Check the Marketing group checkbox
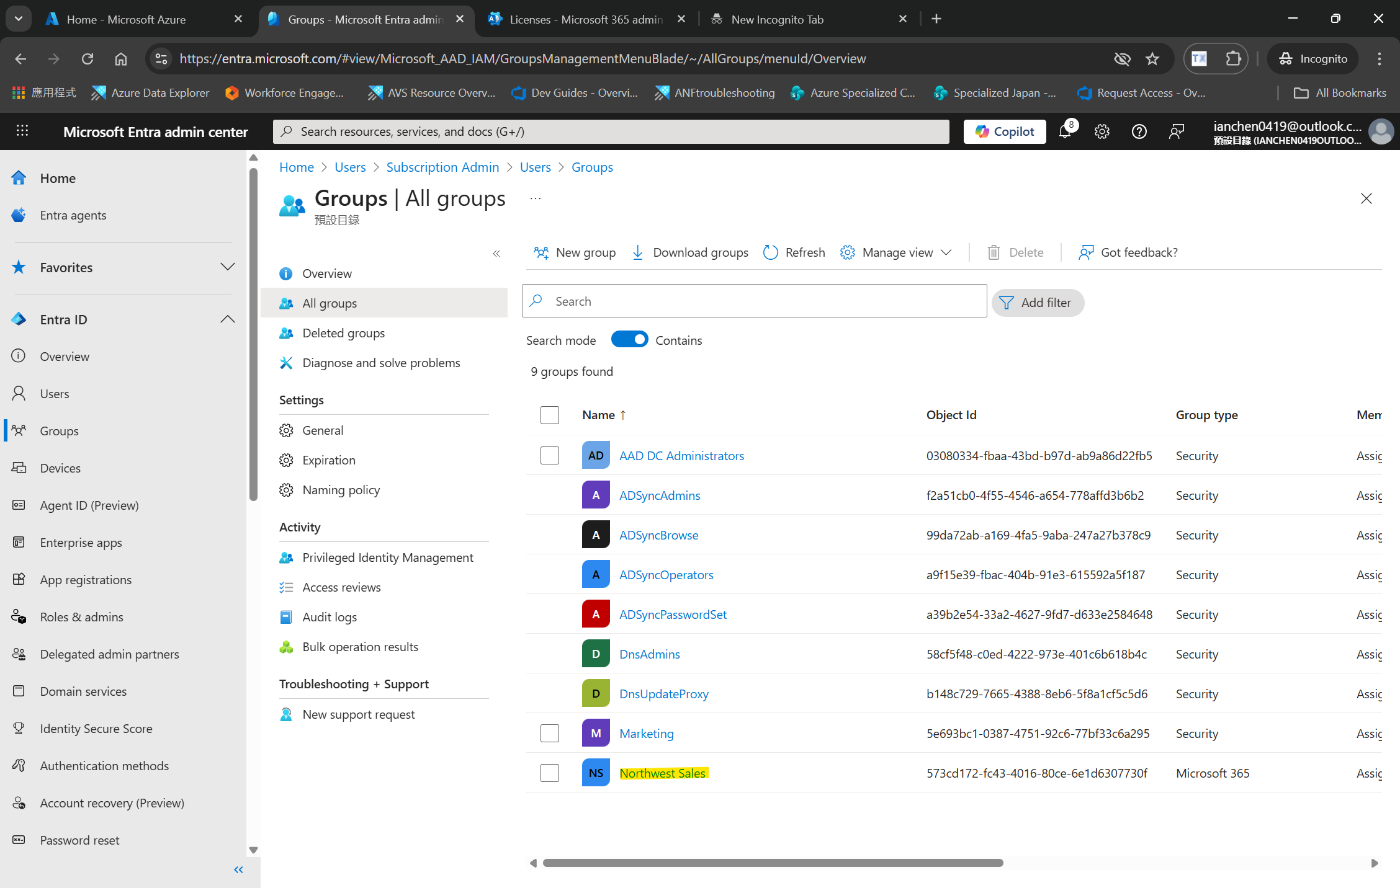Screen dimensions: 1400x888 point(549,733)
